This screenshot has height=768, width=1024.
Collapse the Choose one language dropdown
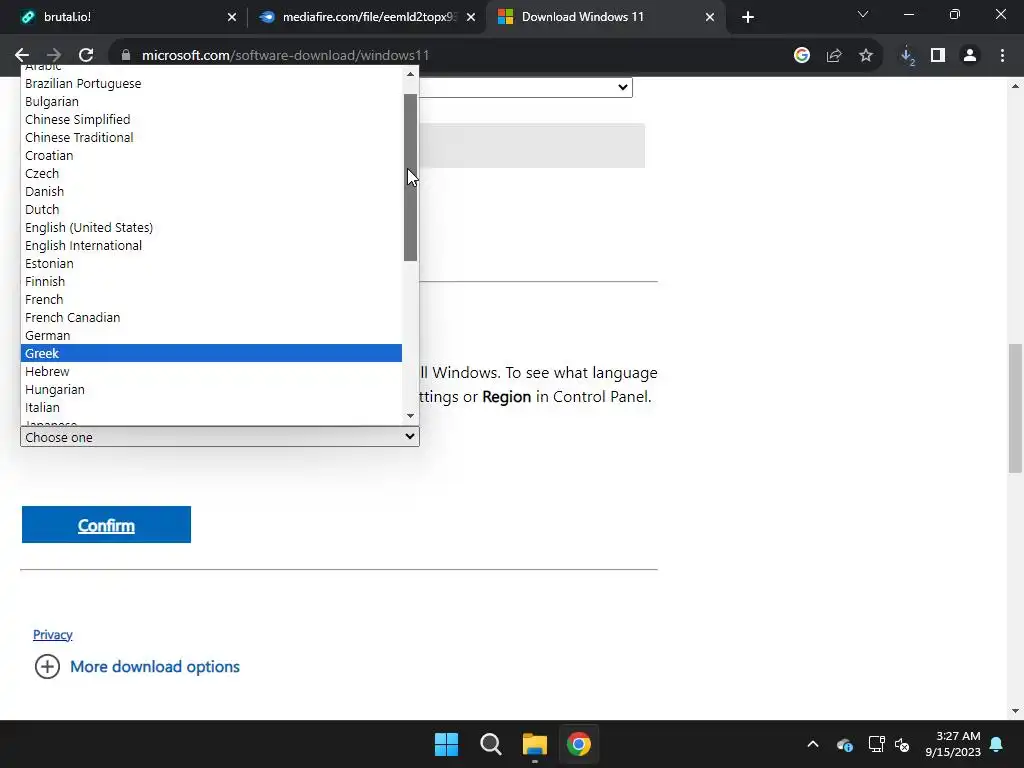(219, 437)
